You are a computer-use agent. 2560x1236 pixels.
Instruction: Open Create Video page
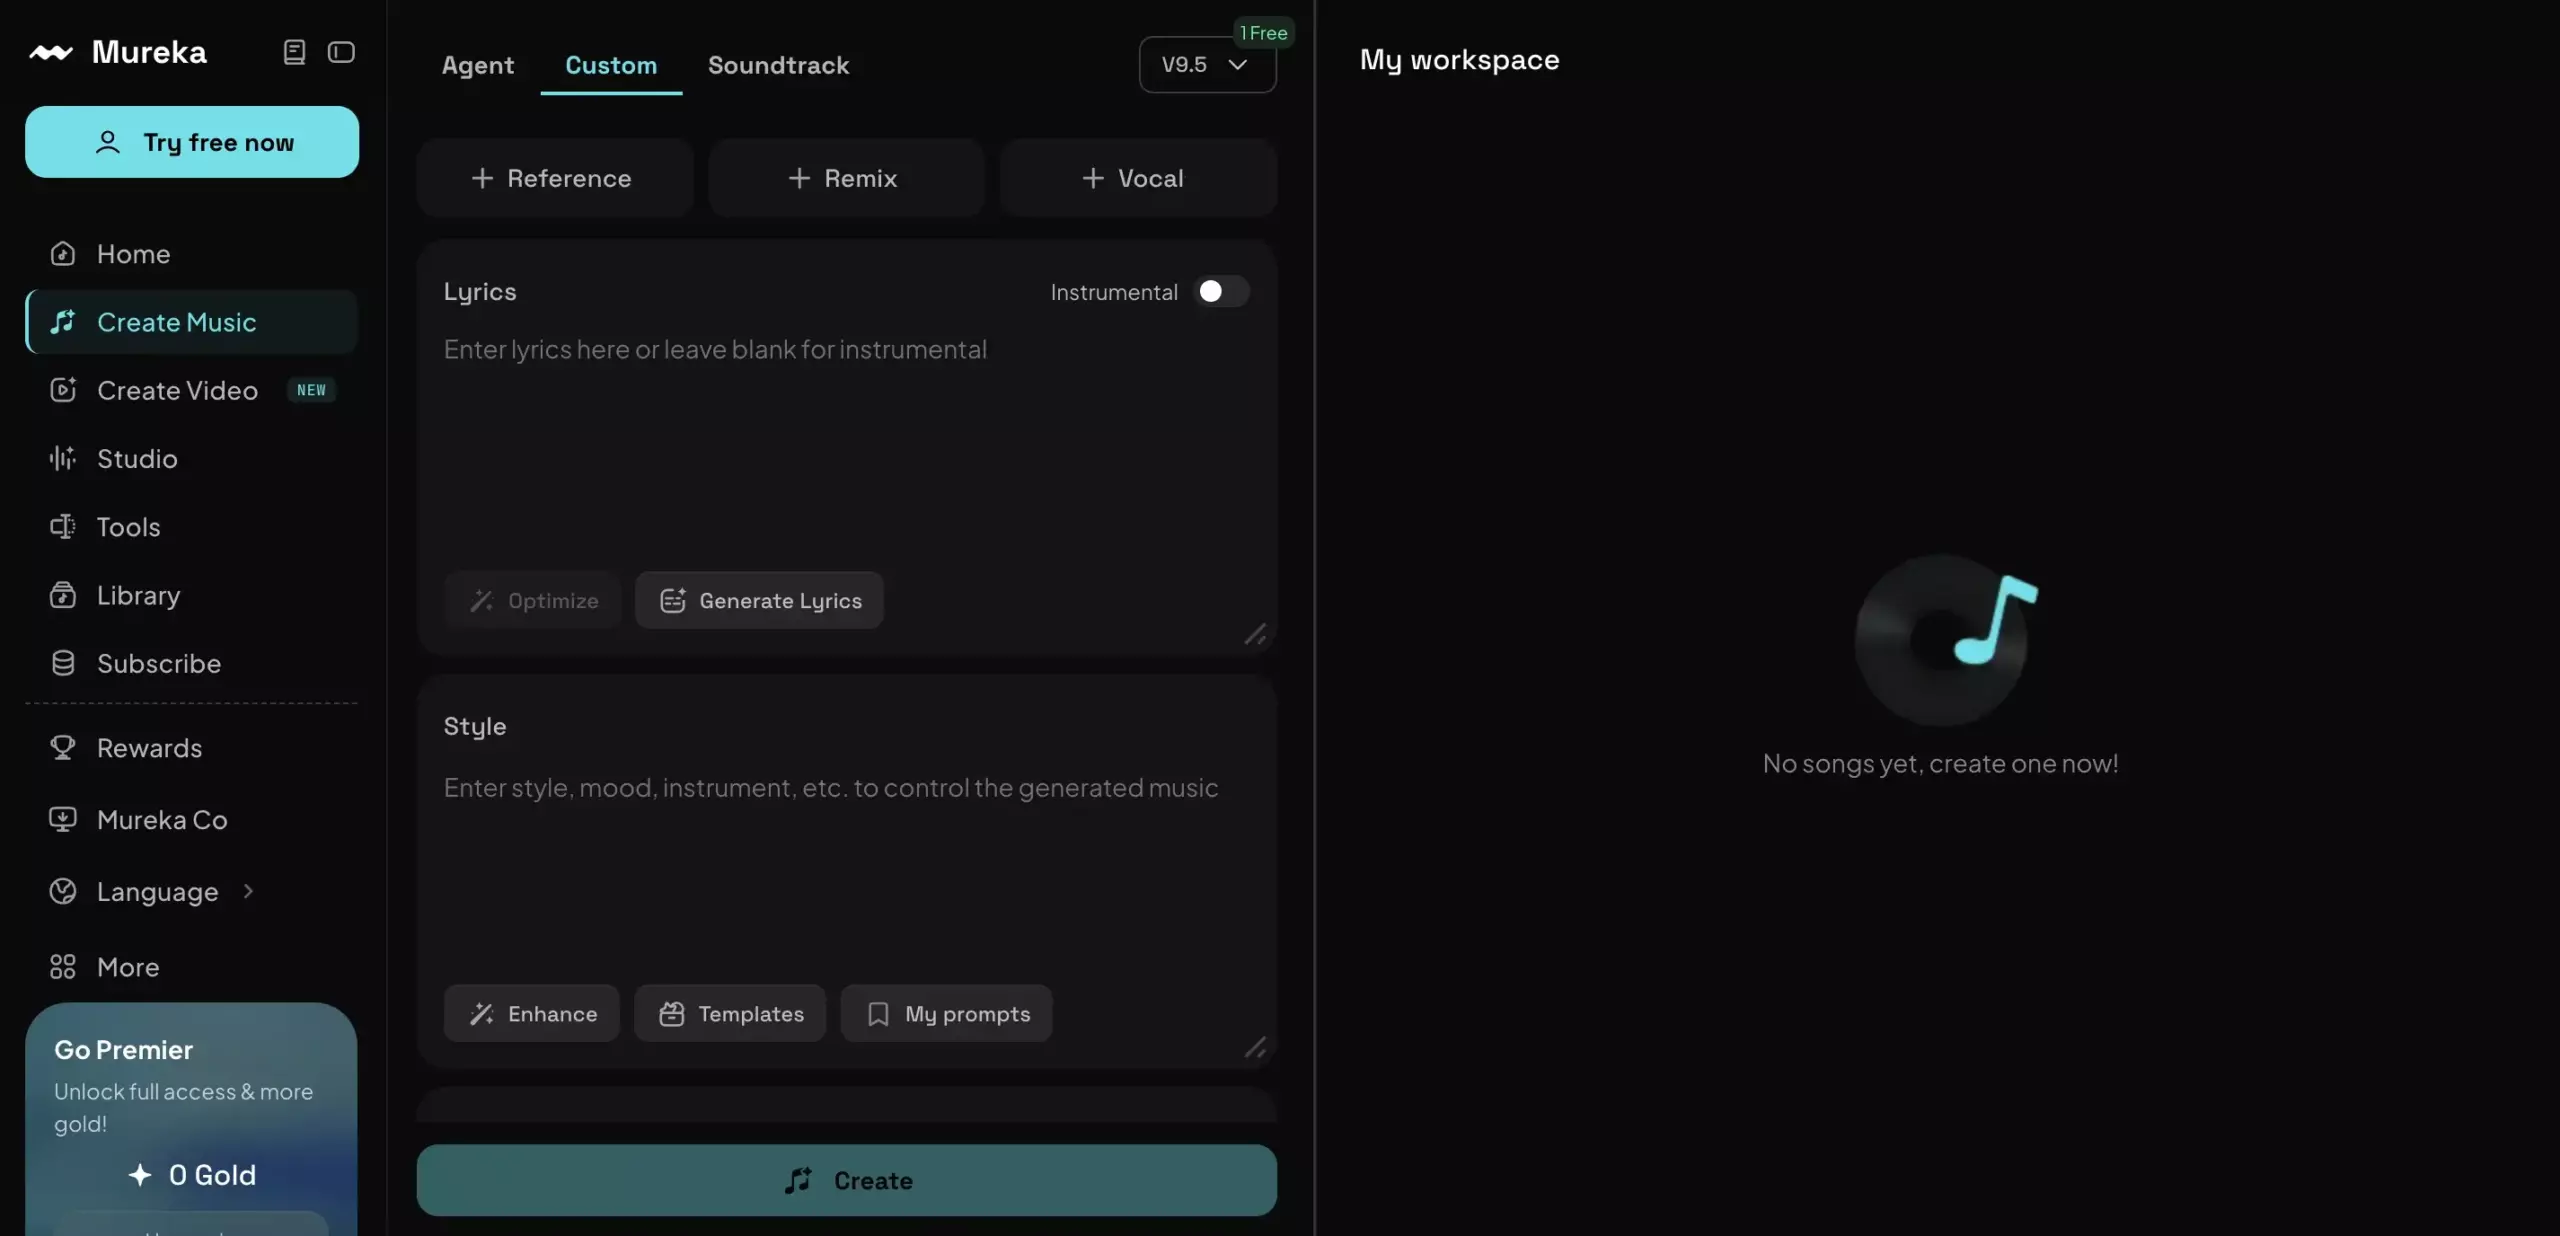191,390
